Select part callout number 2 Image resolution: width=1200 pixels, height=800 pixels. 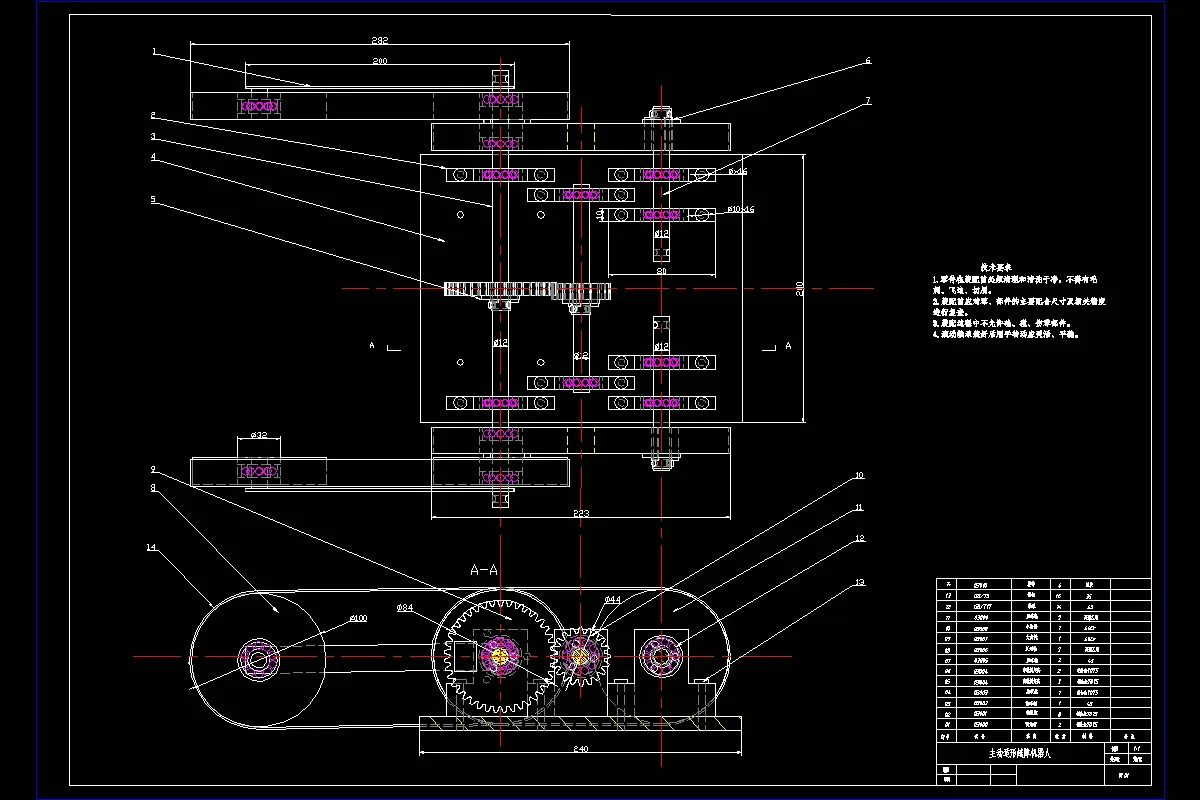(153, 115)
